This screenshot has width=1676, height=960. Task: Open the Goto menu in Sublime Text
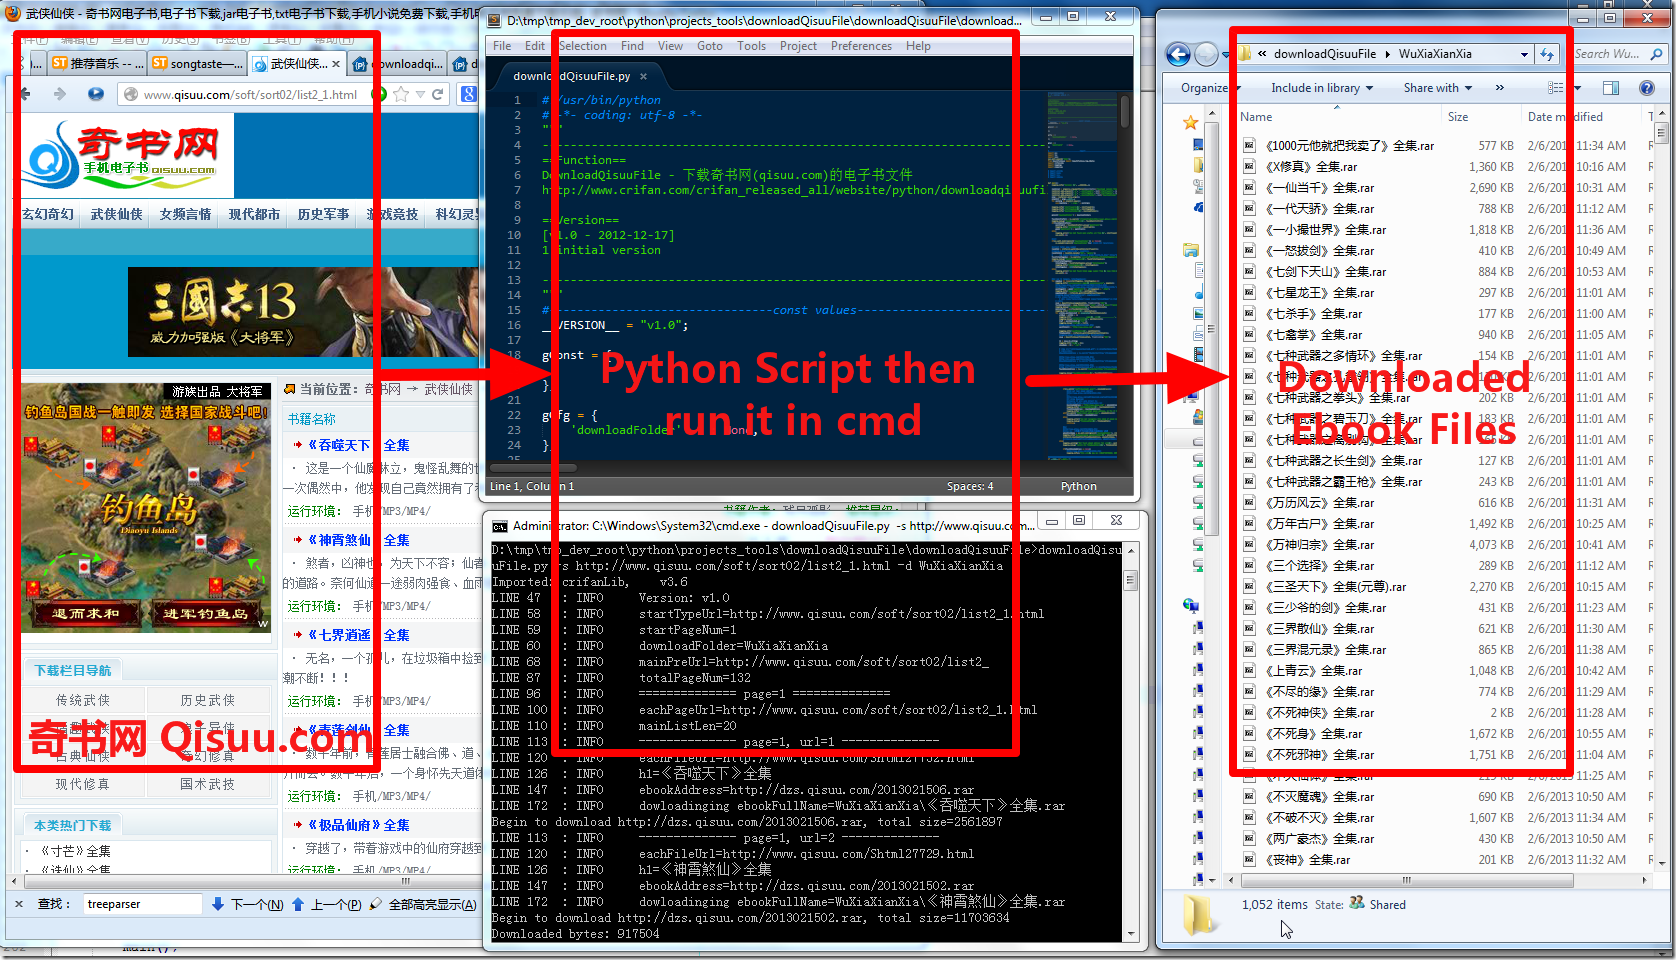pyautogui.click(x=710, y=46)
